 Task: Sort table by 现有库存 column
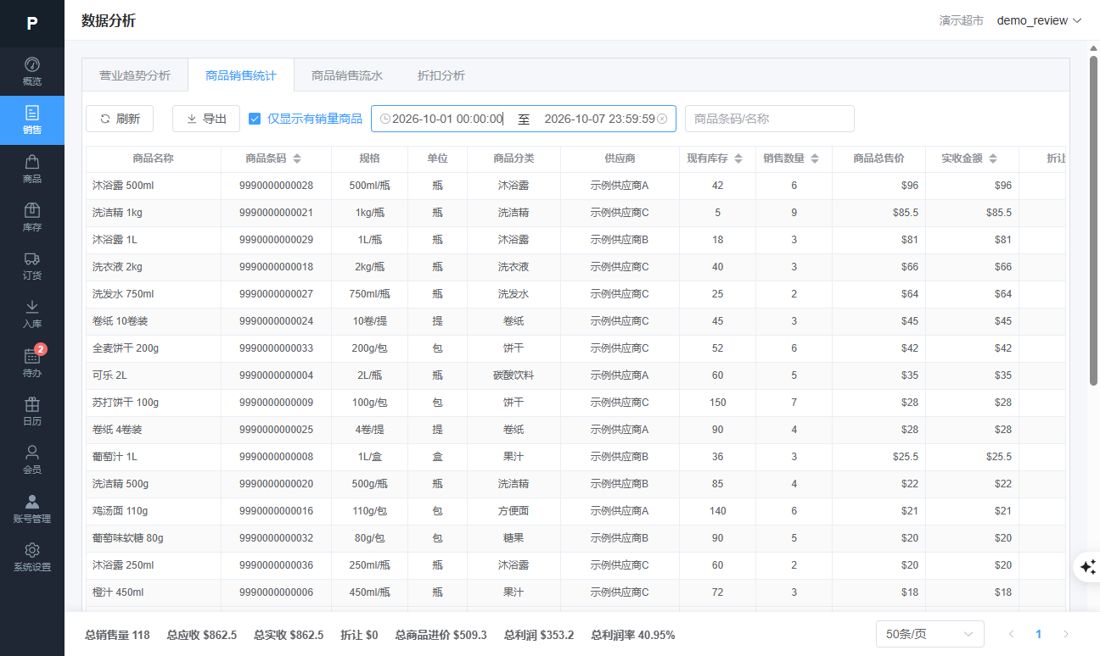pyautogui.click(x=738, y=159)
